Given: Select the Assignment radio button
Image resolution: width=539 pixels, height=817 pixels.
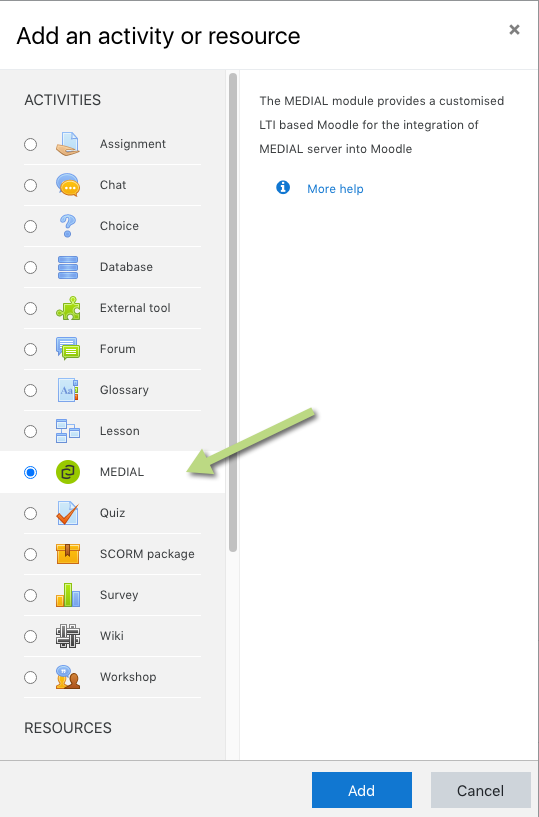Looking at the screenshot, I should point(31,144).
